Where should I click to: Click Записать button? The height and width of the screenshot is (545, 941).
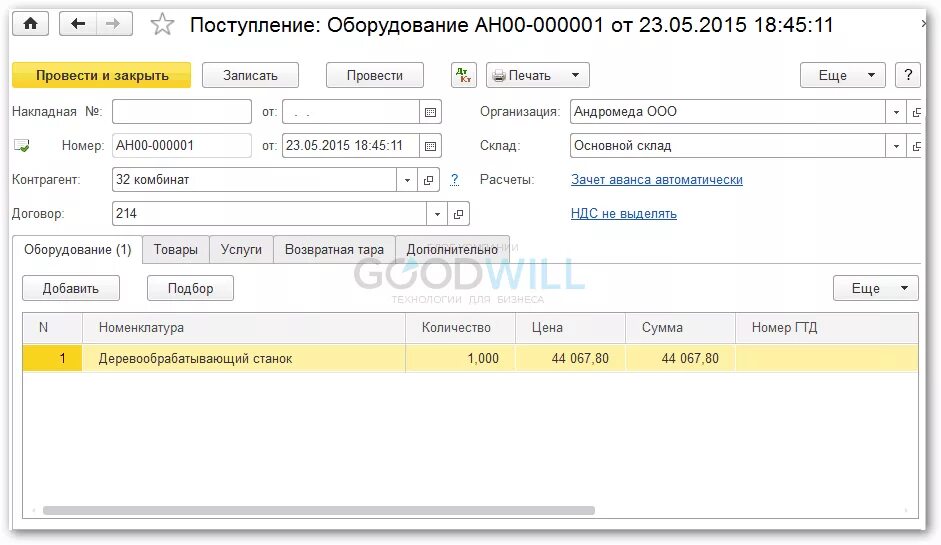(250, 75)
